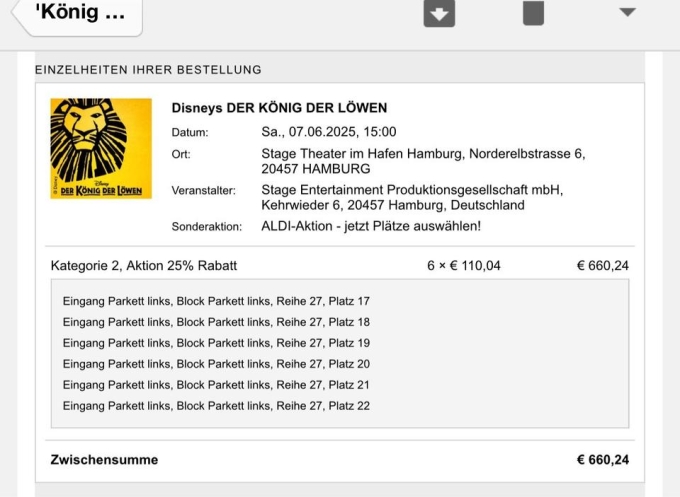Tap the Stage Entertainment organizer address
Image resolution: width=680 pixels, height=497 pixels.
412,198
